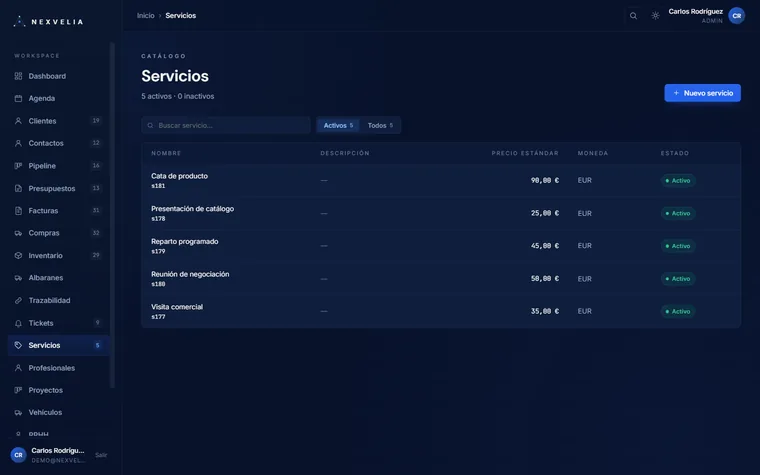Open Trazabilidad in the sidebar
760x475 pixels.
58,301
